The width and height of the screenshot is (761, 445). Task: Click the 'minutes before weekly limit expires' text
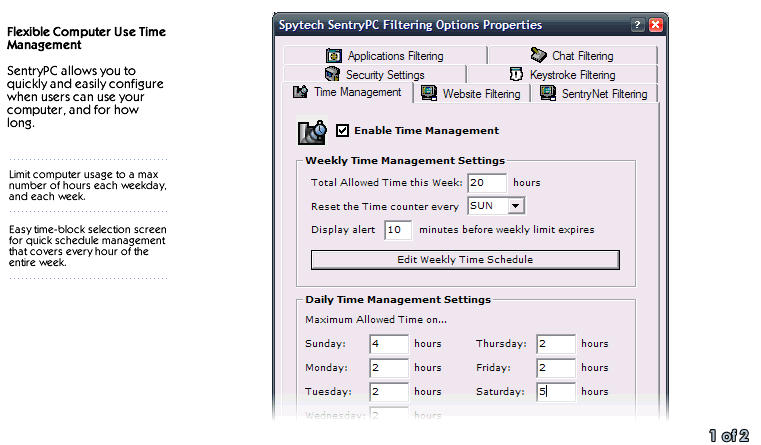coord(506,230)
